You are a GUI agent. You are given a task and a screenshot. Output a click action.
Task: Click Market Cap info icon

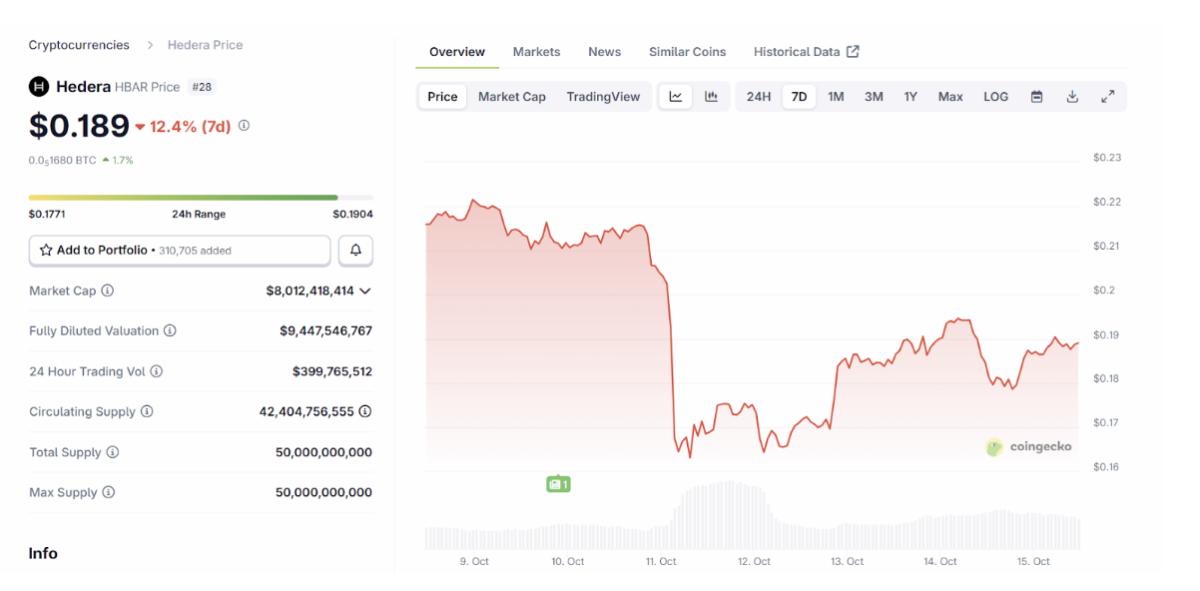point(107,291)
